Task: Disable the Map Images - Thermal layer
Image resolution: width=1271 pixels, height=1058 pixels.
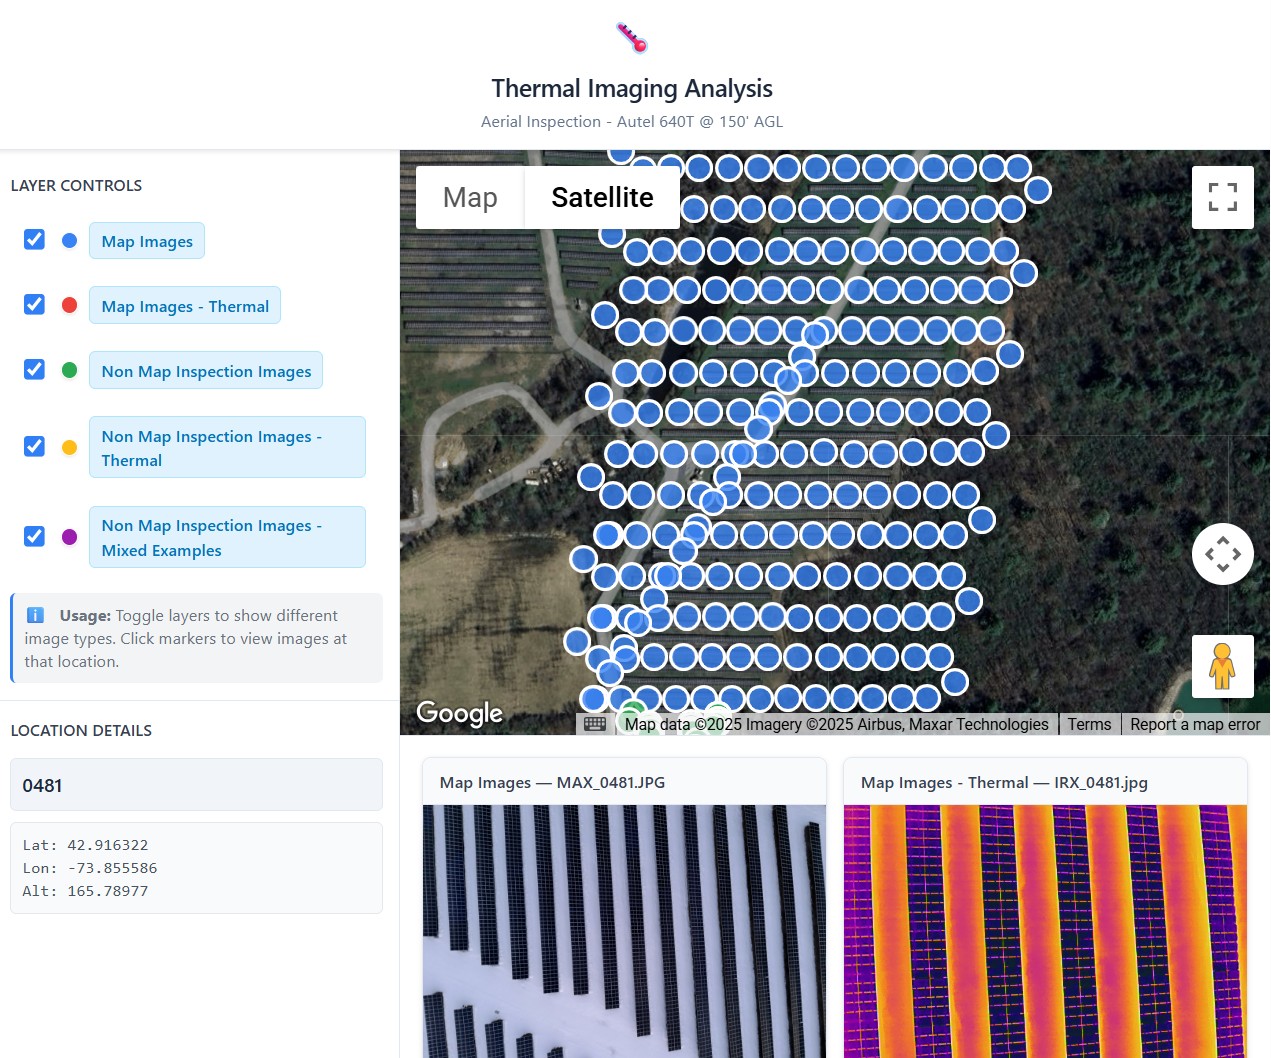Action: coord(34,304)
